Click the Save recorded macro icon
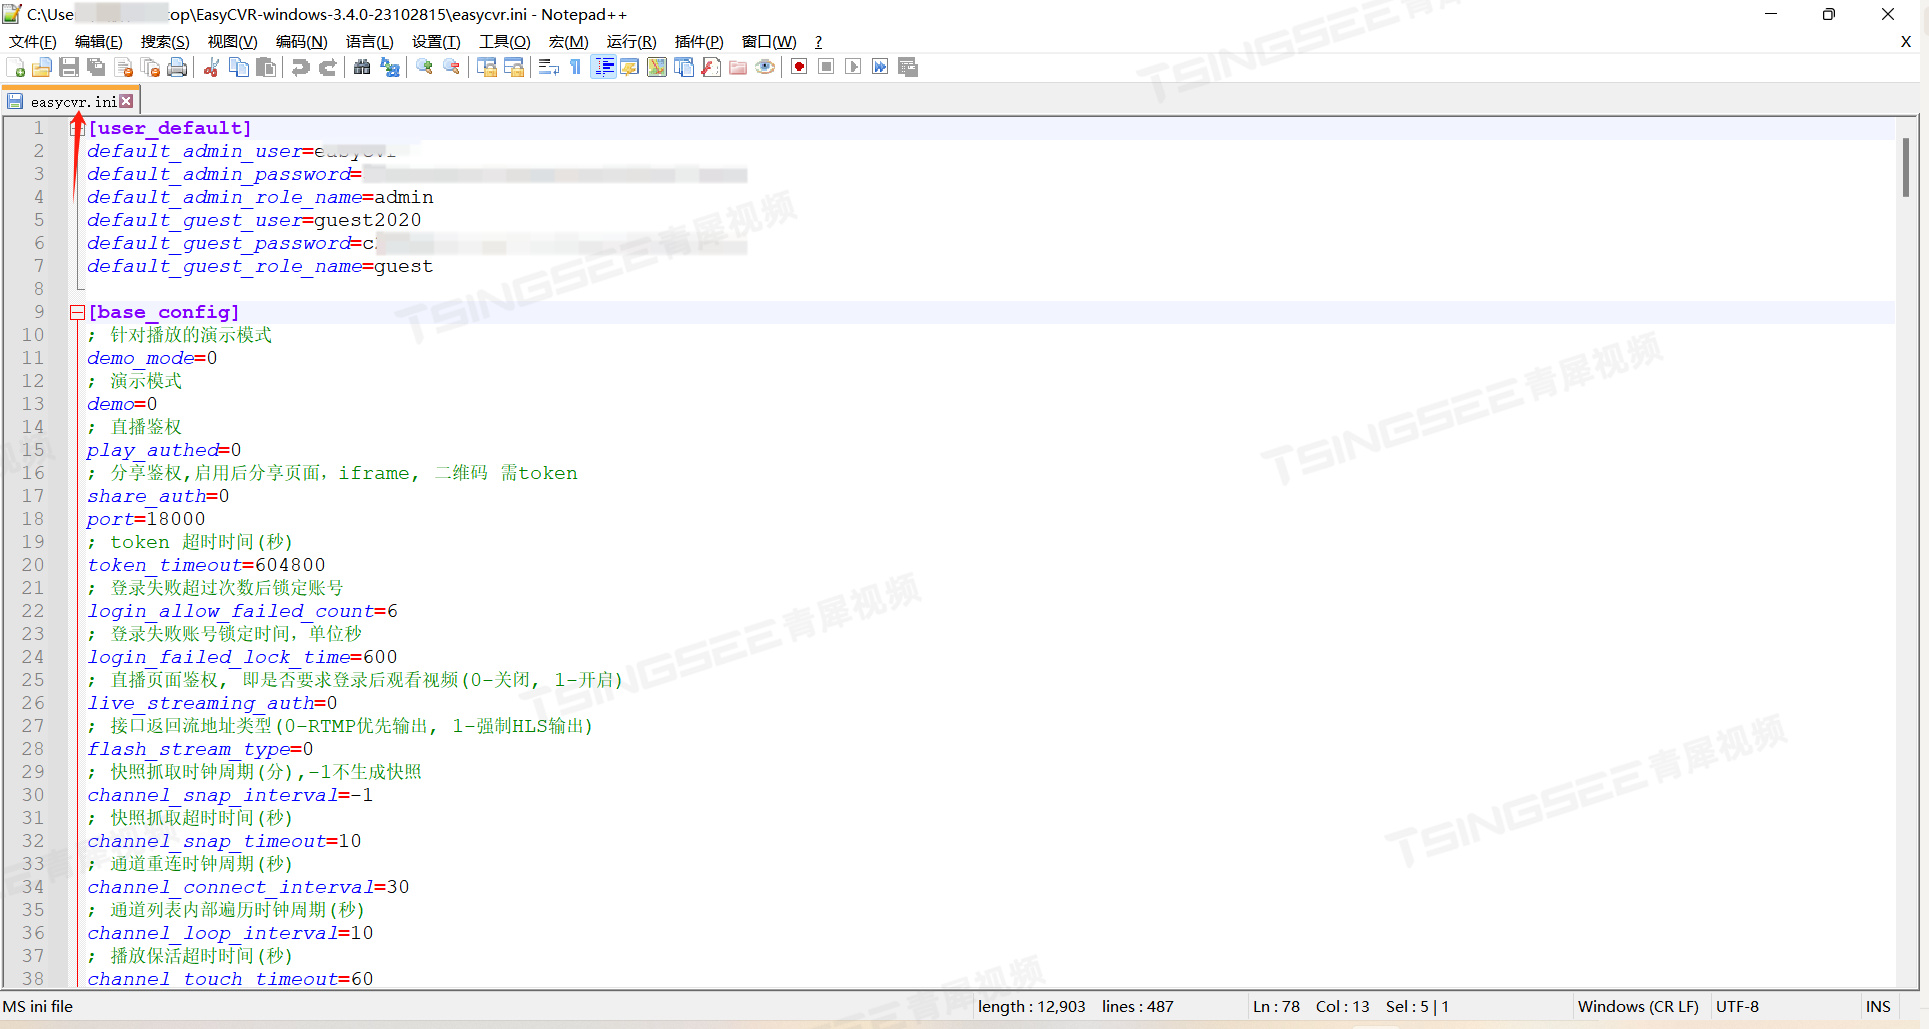The image size is (1929, 1029). (x=908, y=67)
